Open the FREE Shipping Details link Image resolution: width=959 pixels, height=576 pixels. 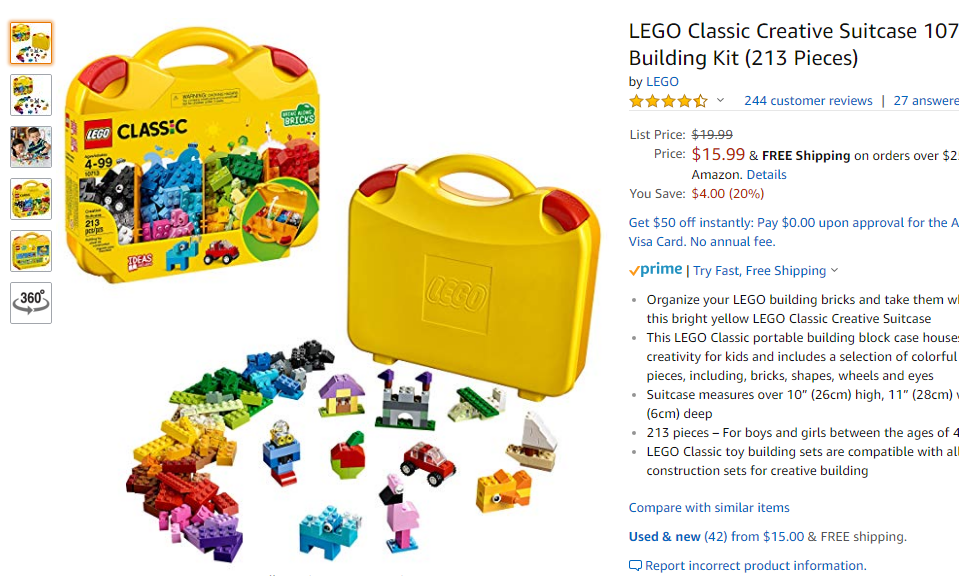pyautogui.click(x=766, y=174)
